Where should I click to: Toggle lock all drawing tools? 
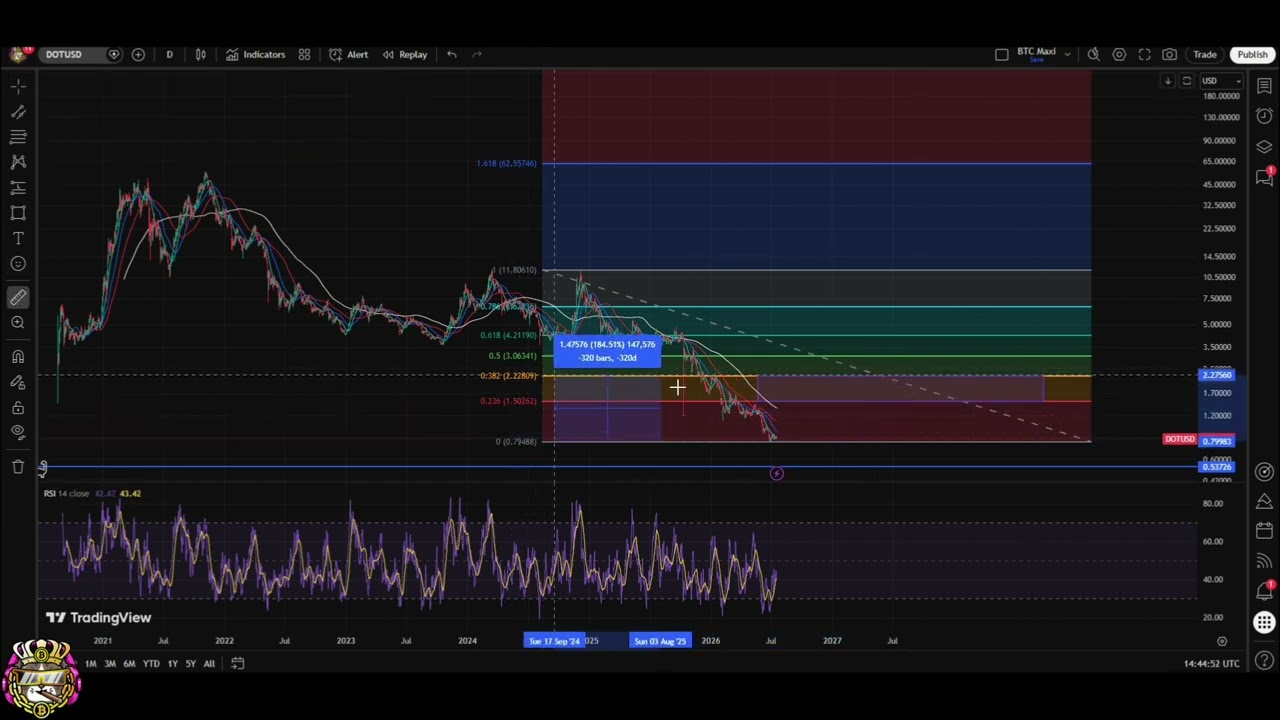pos(18,408)
